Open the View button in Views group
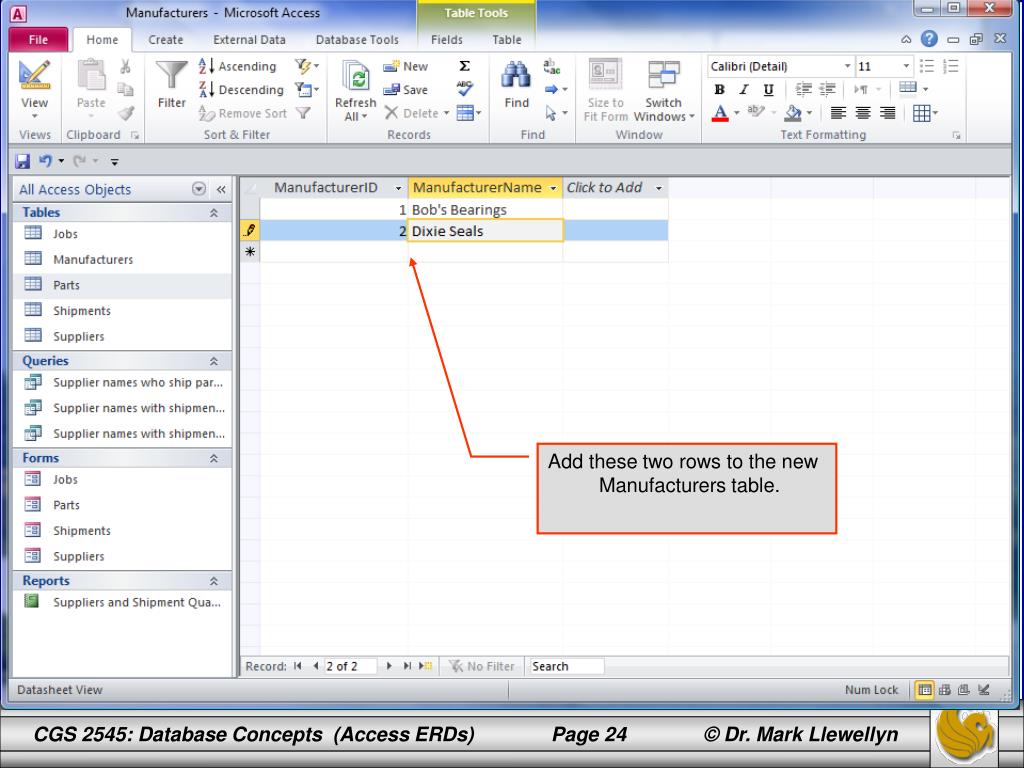The height and width of the screenshot is (768, 1024). click(x=34, y=88)
